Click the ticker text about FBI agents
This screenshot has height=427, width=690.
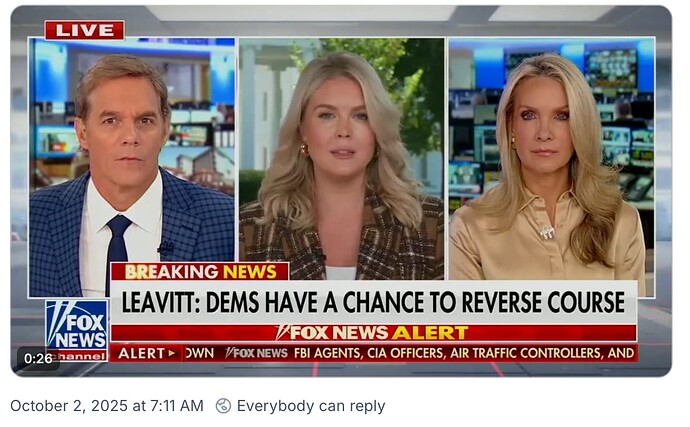coord(464,353)
